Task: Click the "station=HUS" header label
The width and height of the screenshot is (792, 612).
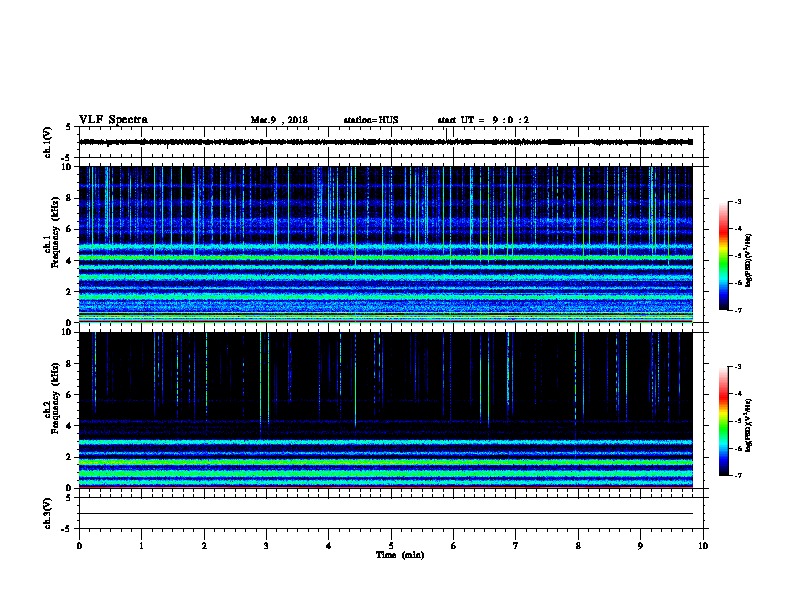Action: pyautogui.click(x=371, y=120)
